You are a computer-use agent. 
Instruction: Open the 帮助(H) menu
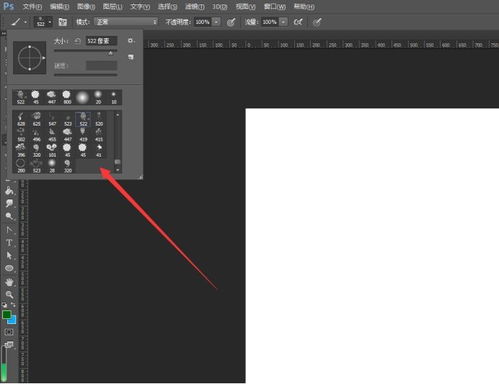click(x=304, y=7)
